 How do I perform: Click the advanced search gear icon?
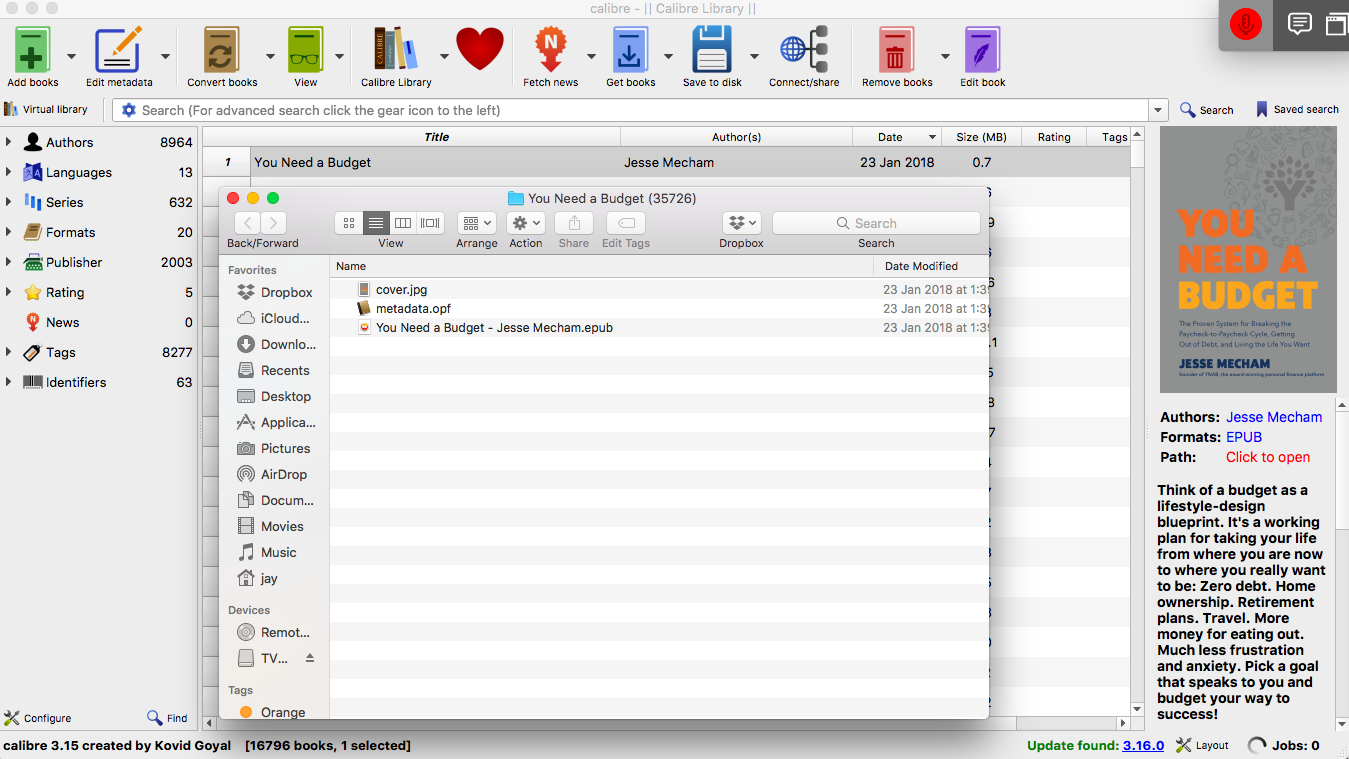(129, 110)
